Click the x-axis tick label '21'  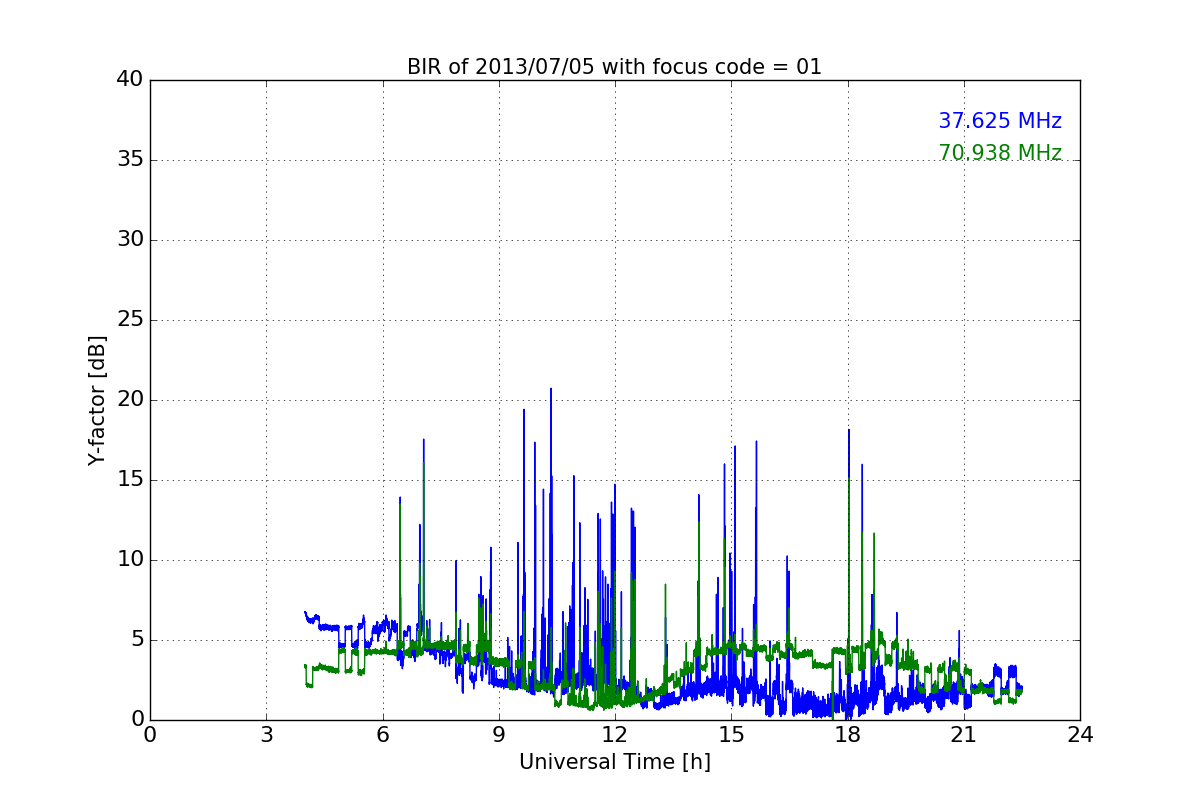tap(964, 734)
